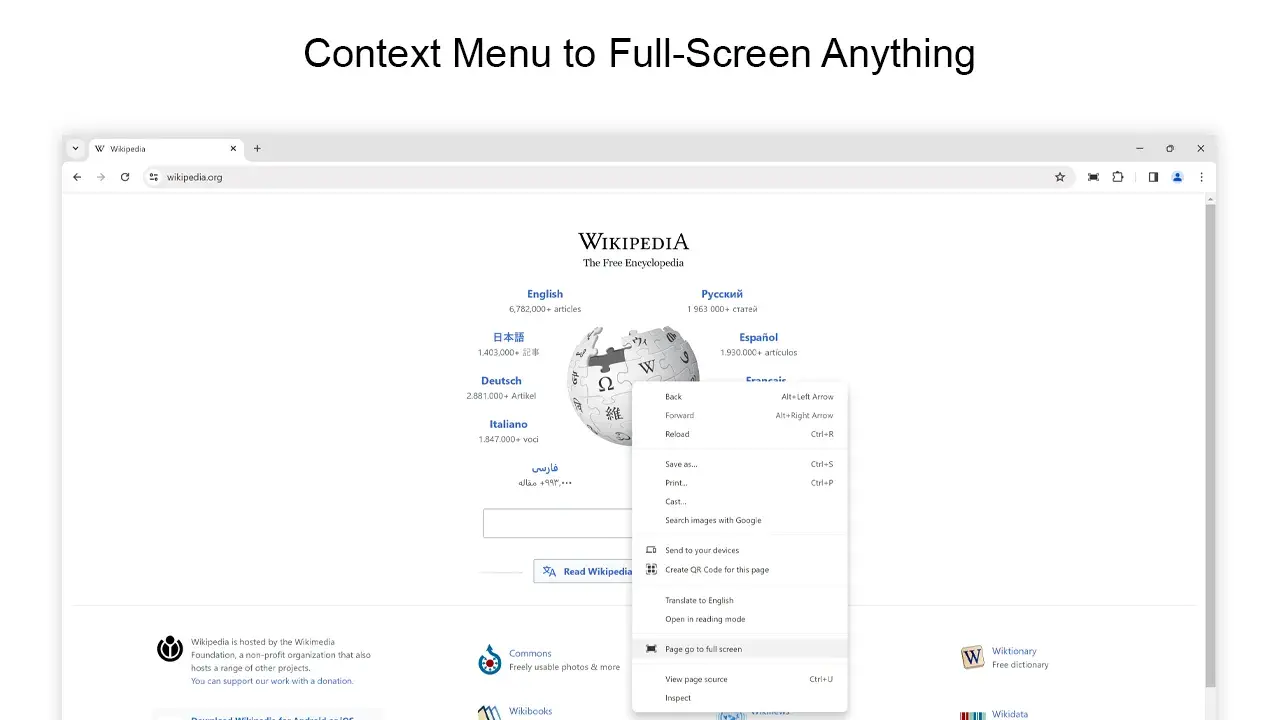The image size is (1280, 720).
Task: Click the translate icon on Read Wikipedia button
Action: tap(549, 572)
